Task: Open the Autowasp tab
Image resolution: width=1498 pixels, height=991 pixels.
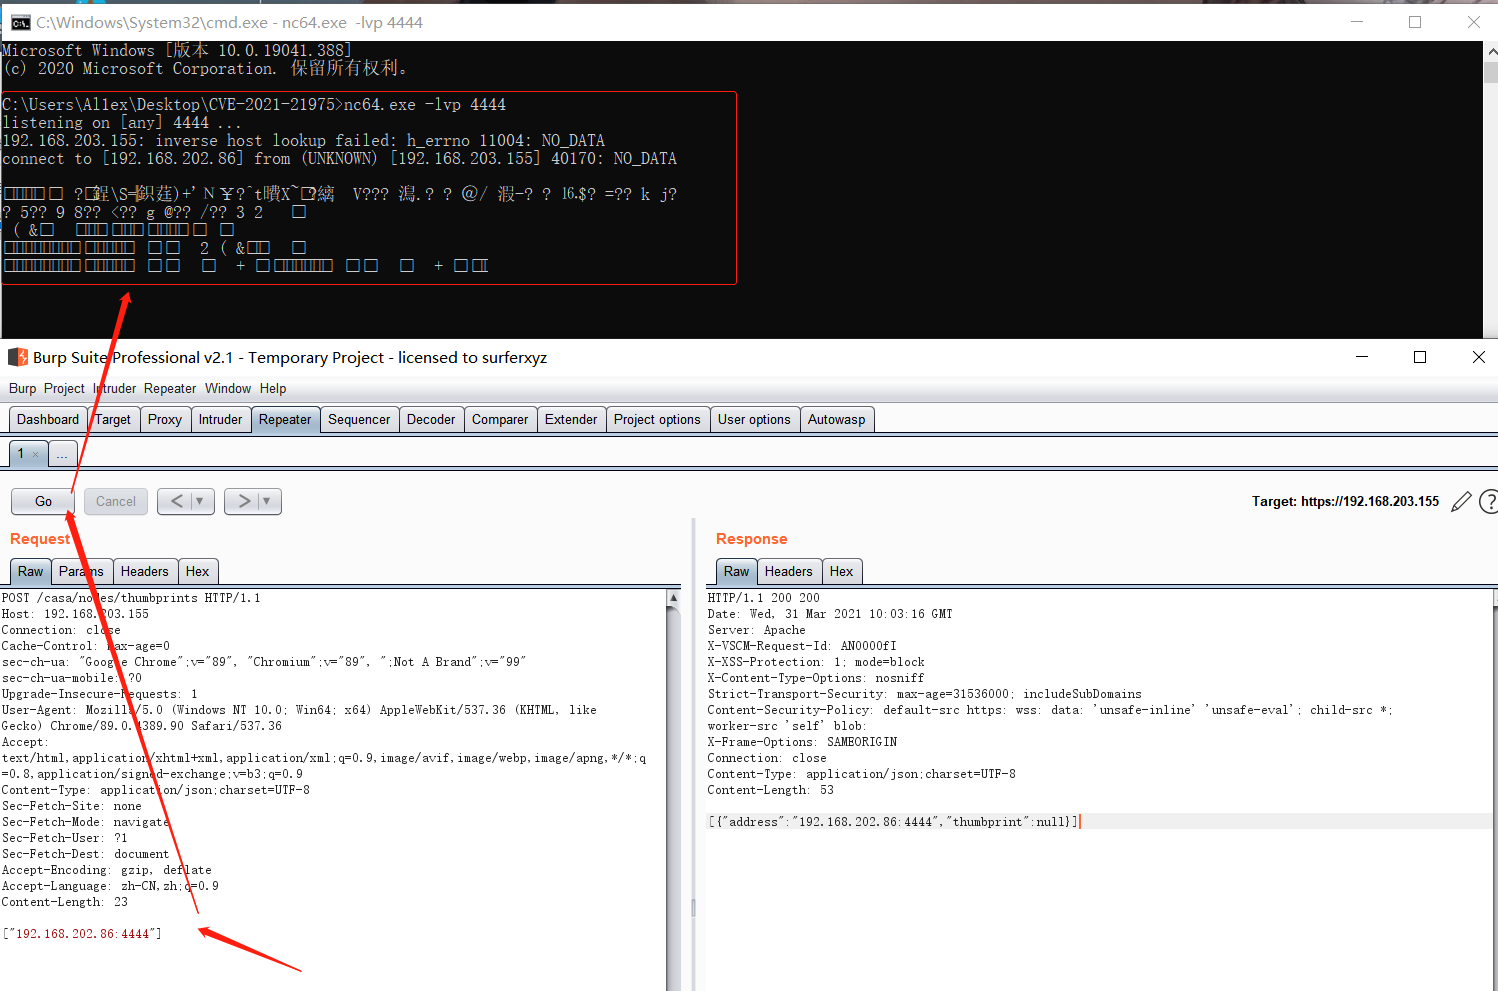Action: coord(837,419)
